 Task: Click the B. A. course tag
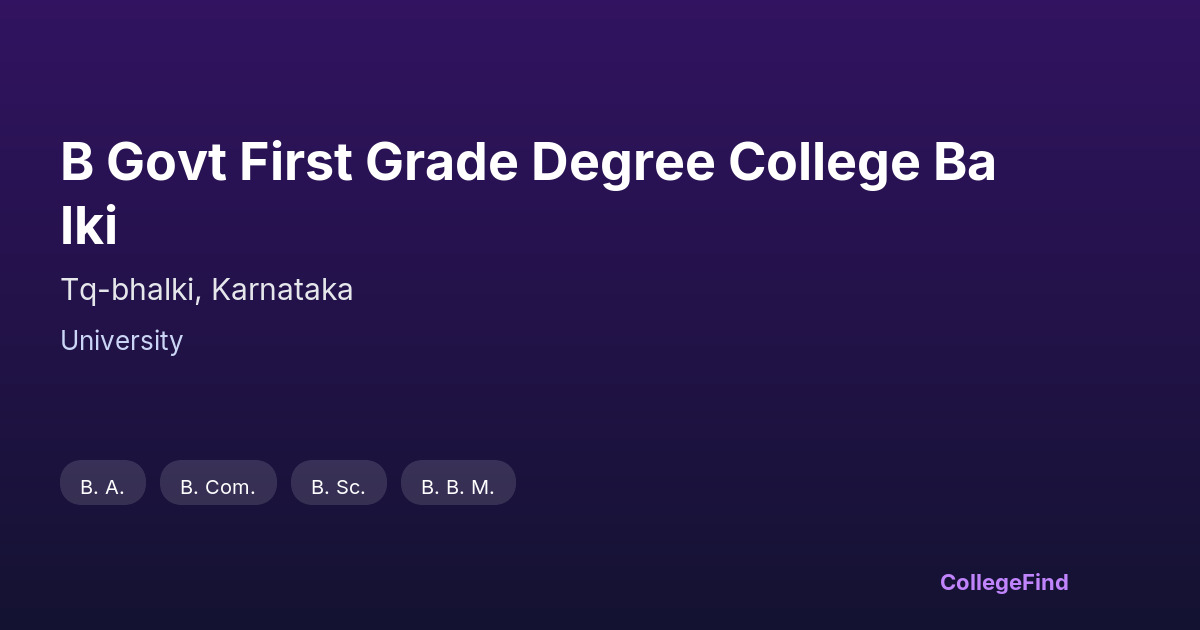click(x=103, y=487)
